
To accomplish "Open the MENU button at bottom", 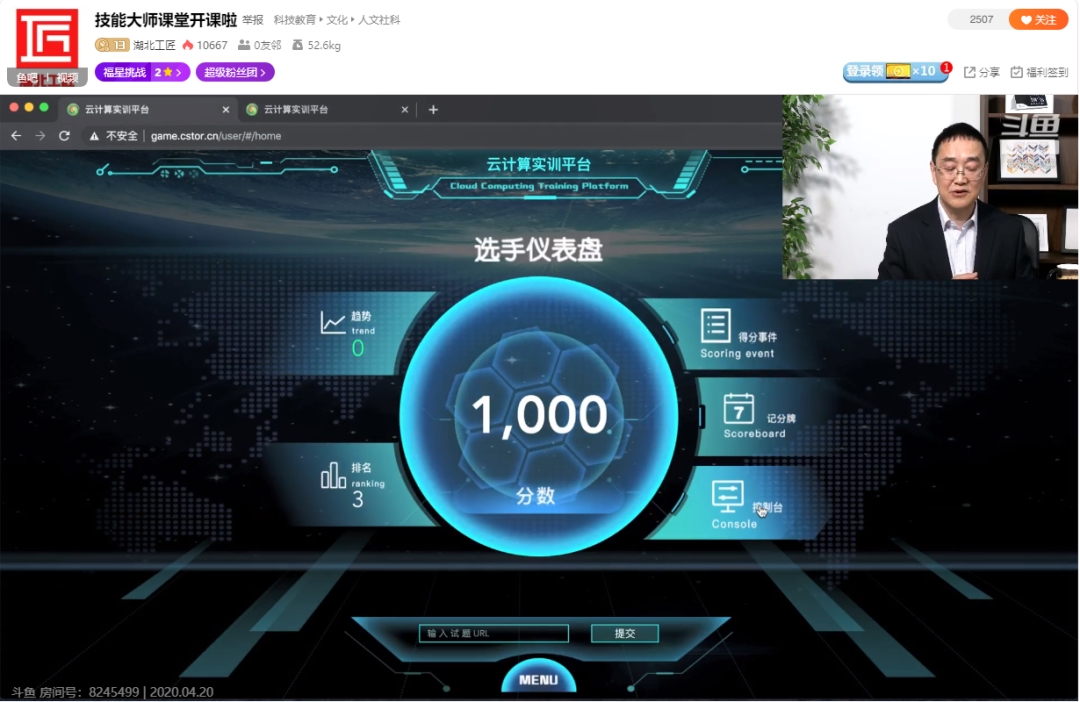I will coord(538,680).
